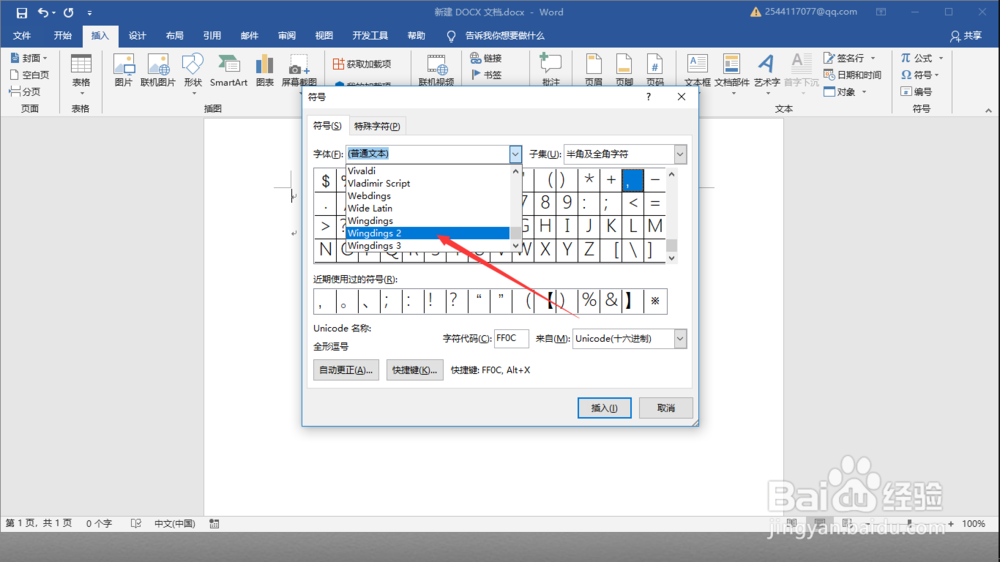Redo with the repeat arrow icon
Image resolution: width=1000 pixels, height=562 pixels.
(x=68, y=13)
